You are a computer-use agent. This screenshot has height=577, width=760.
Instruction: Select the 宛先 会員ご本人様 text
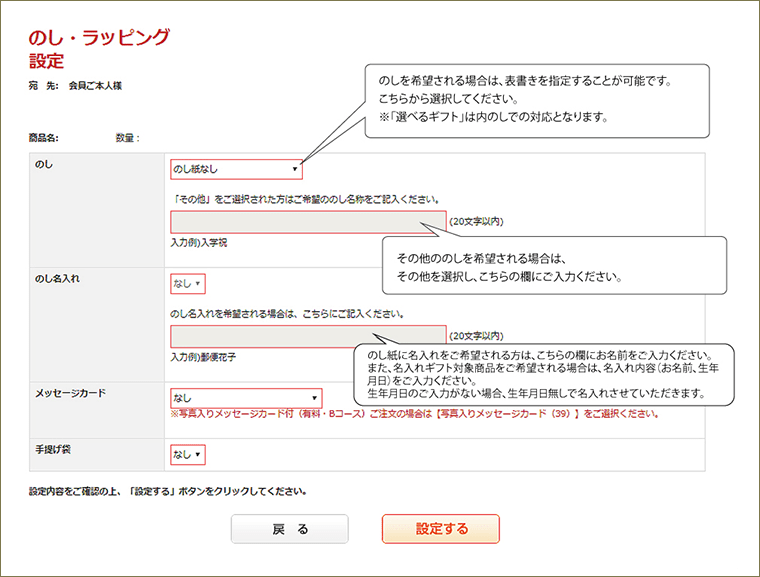coord(76,86)
